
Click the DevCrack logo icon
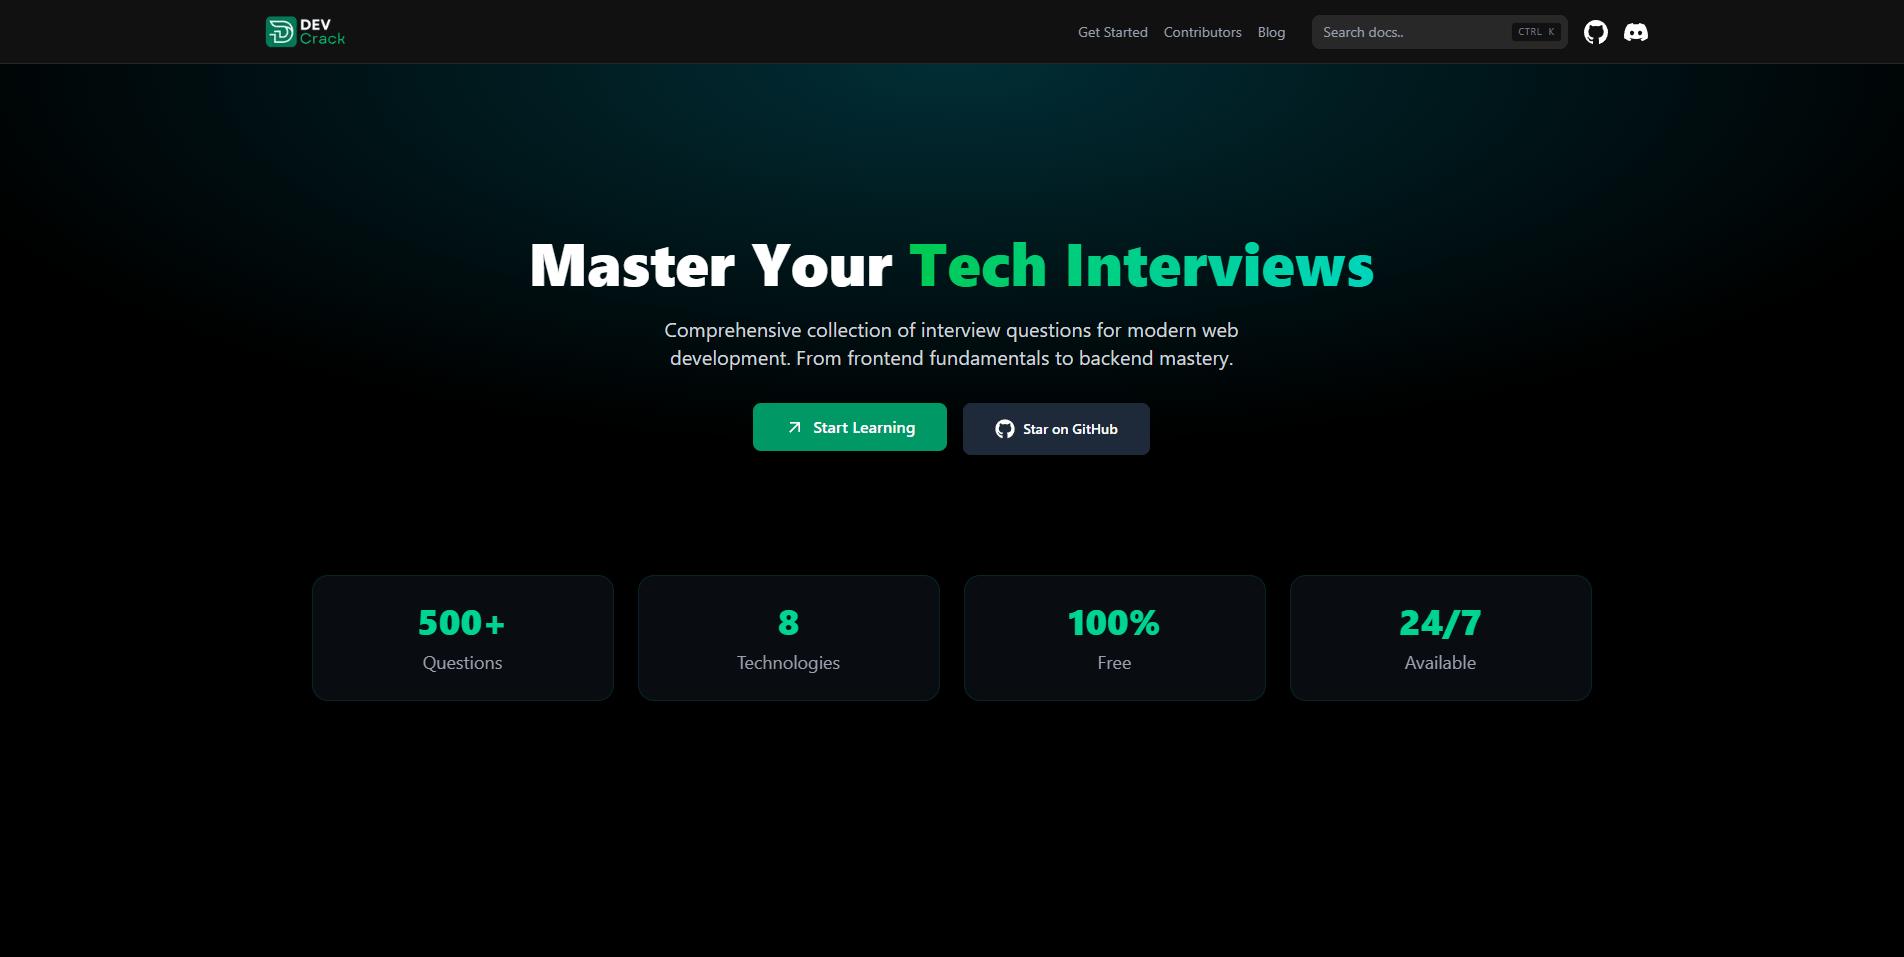coord(280,32)
